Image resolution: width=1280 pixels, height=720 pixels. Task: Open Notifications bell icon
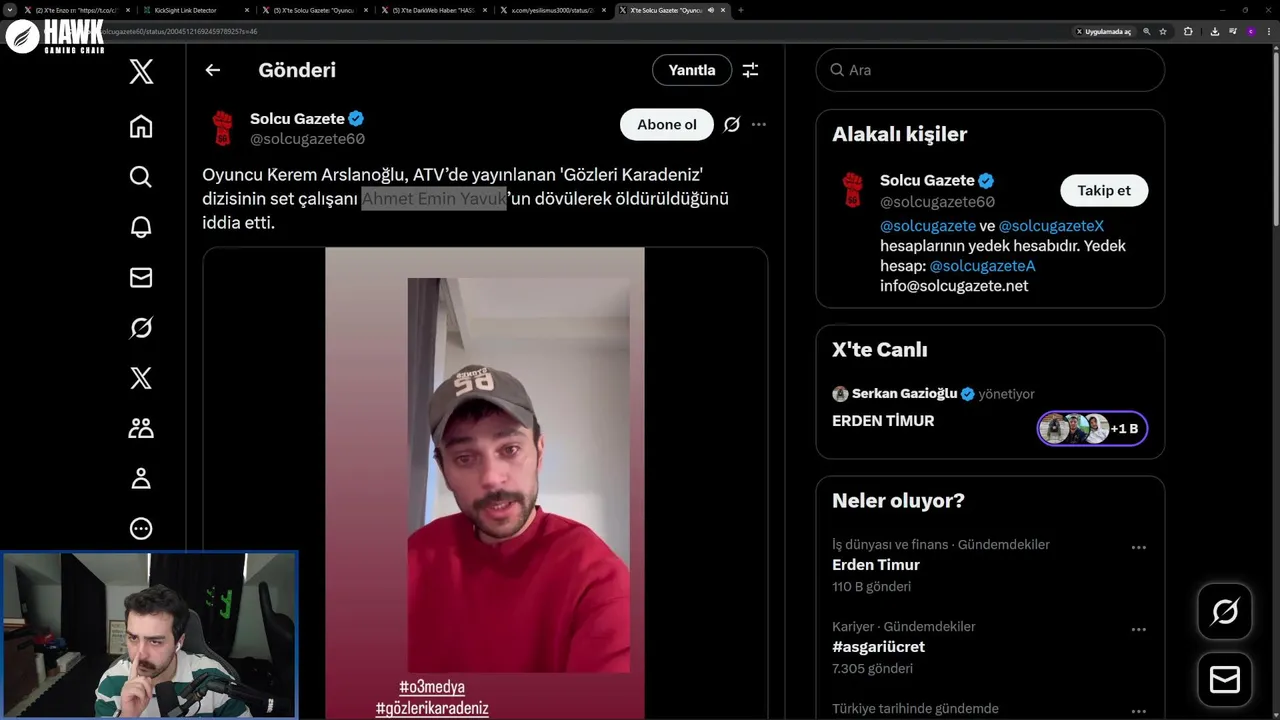click(x=141, y=227)
